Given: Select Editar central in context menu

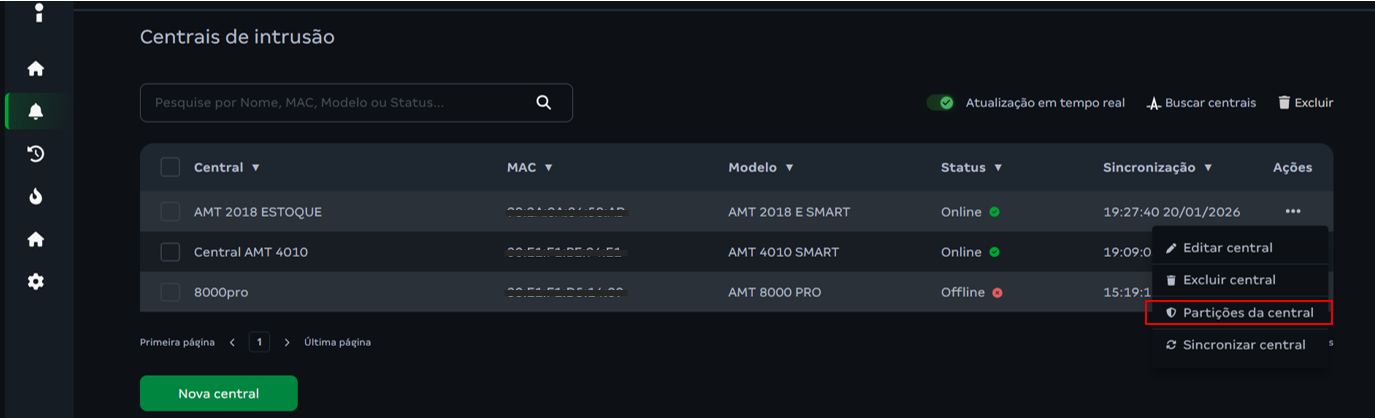Looking at the screenshot, I should pyautogui.click(x=1227, y=247).
